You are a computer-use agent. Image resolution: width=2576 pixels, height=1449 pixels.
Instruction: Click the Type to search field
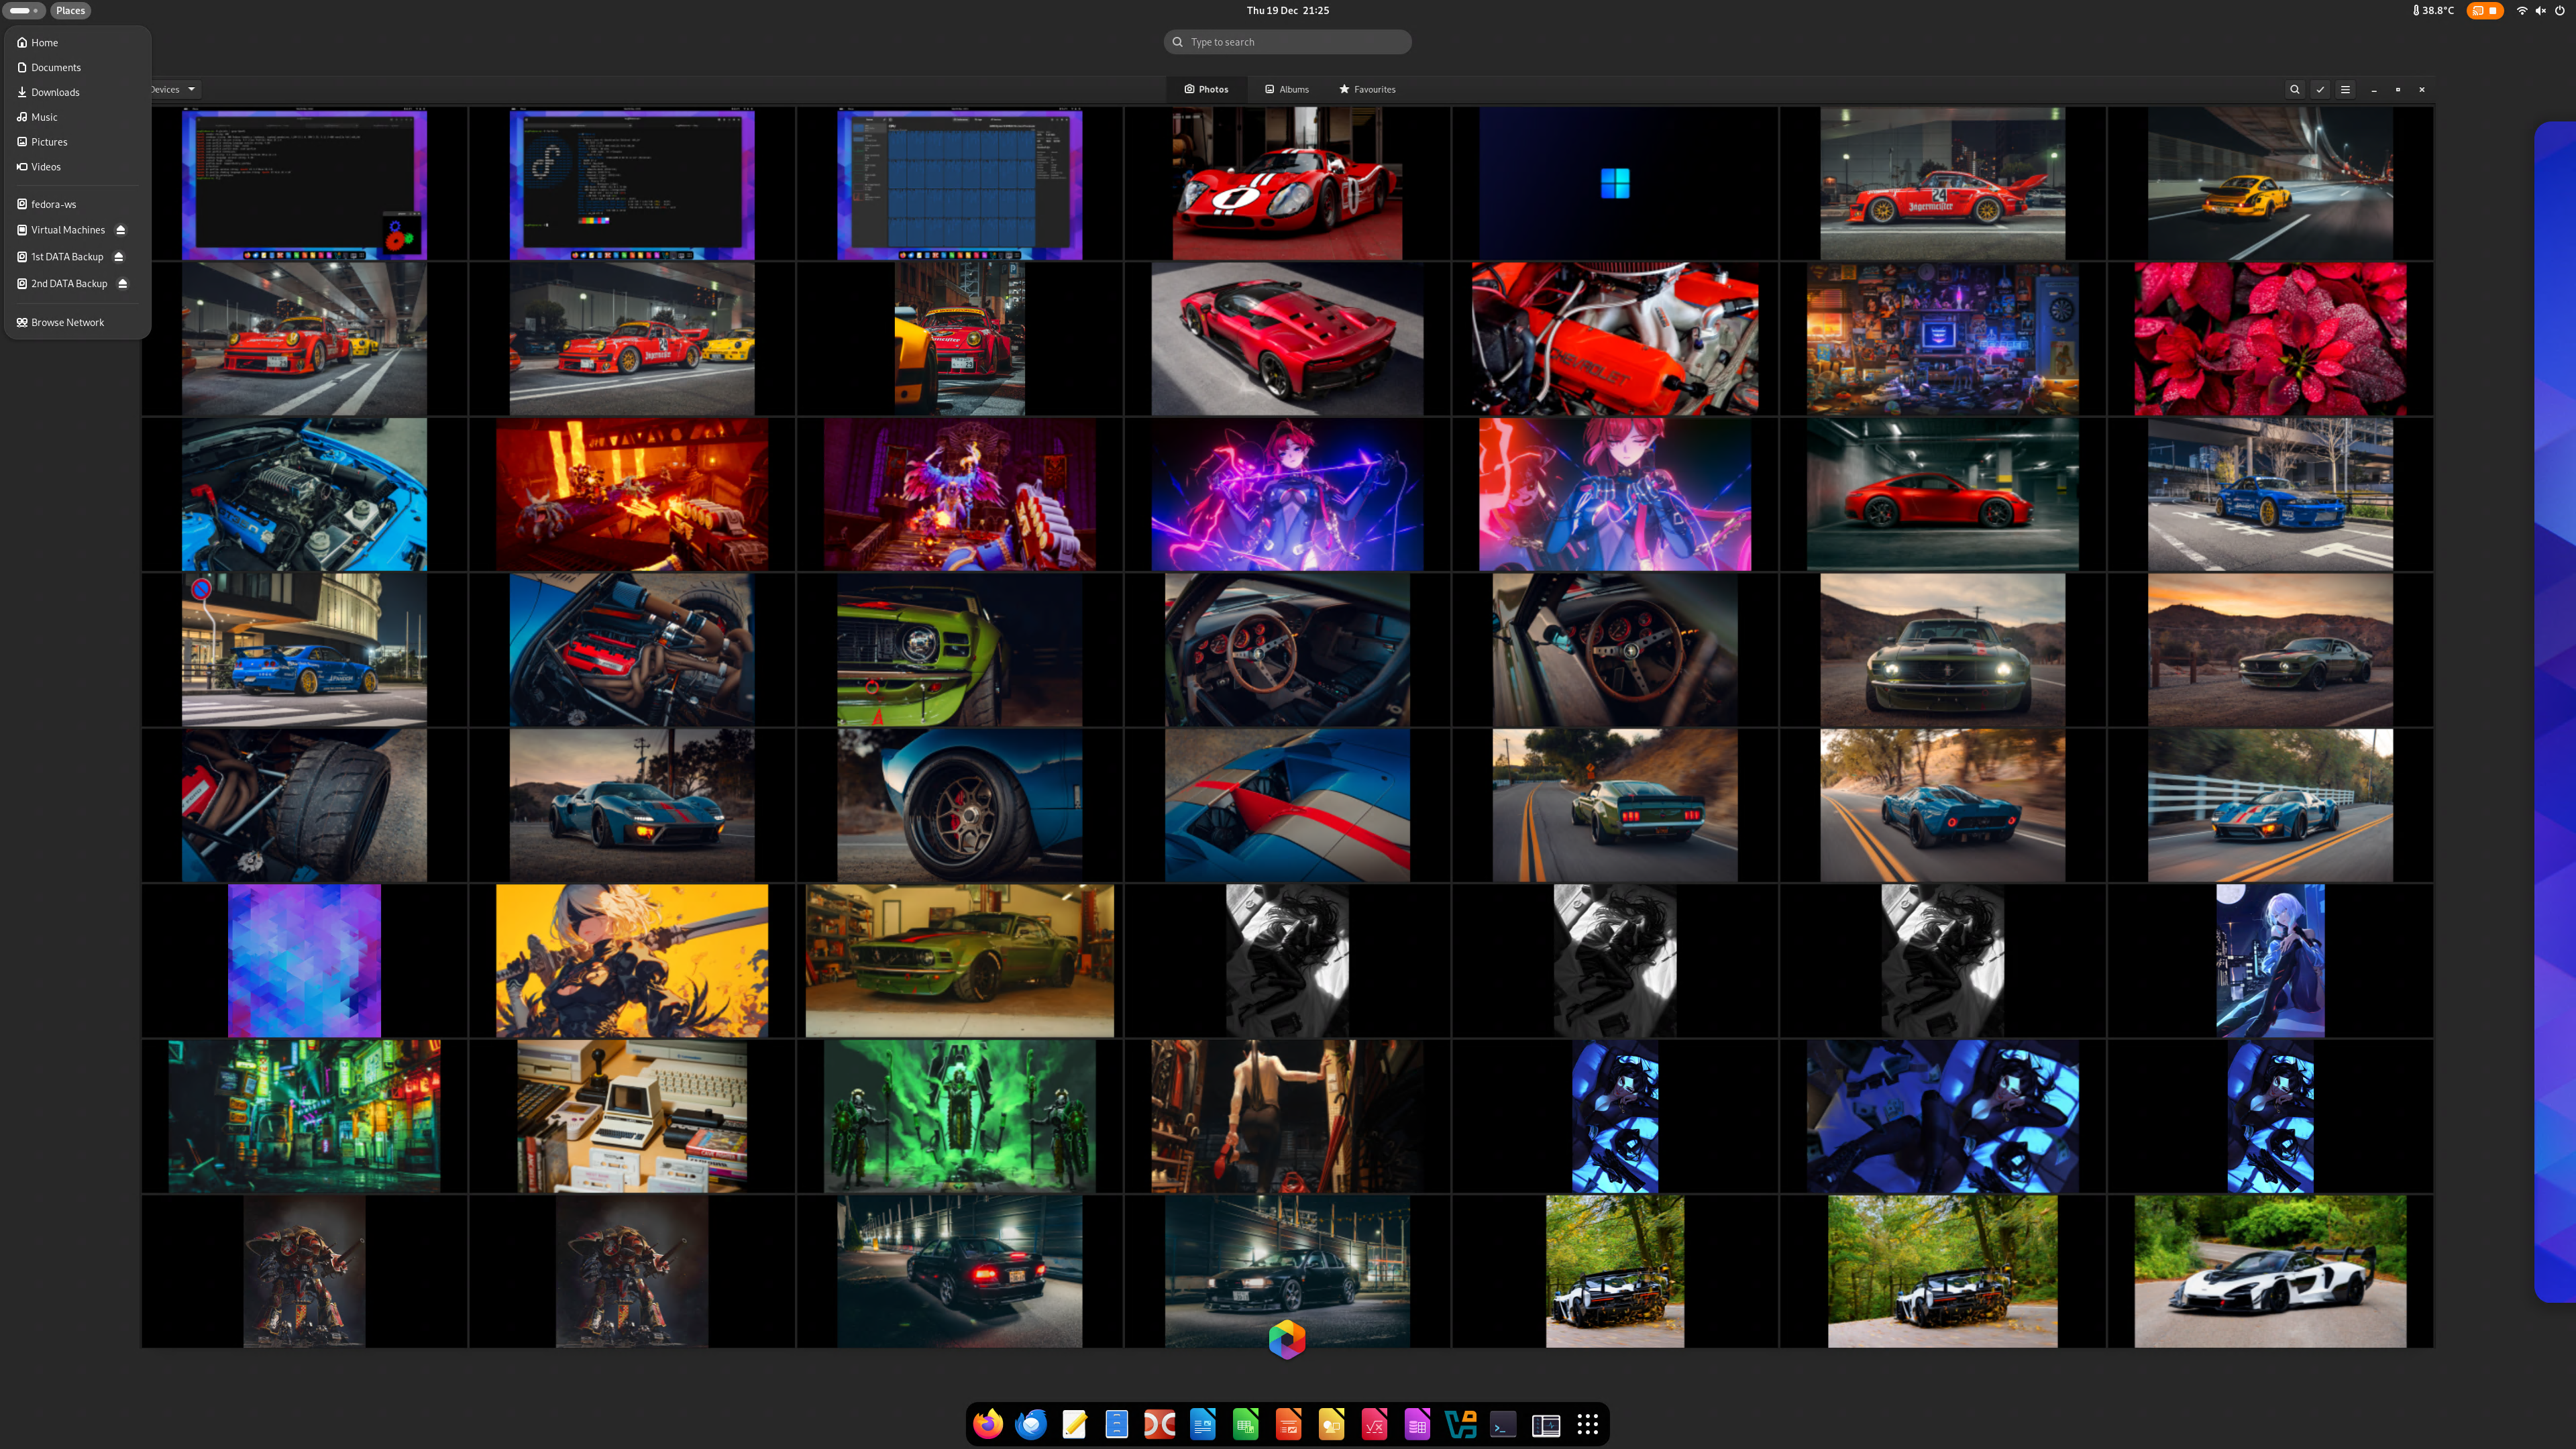tap(1288, 42)
